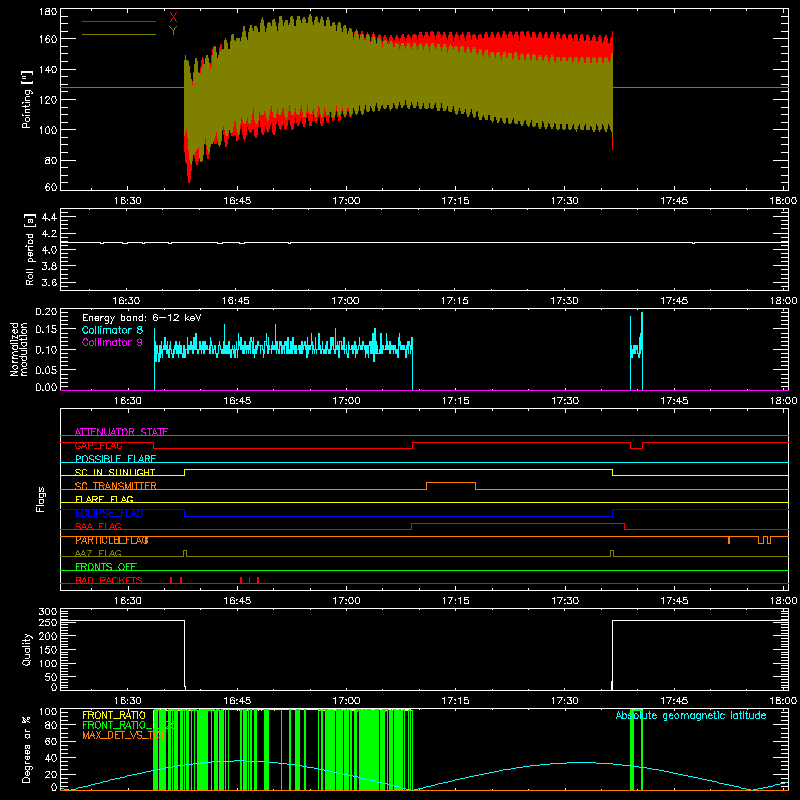Select the 'Roll period [s]' axis title
800x800 pixels.
point(29,249)
